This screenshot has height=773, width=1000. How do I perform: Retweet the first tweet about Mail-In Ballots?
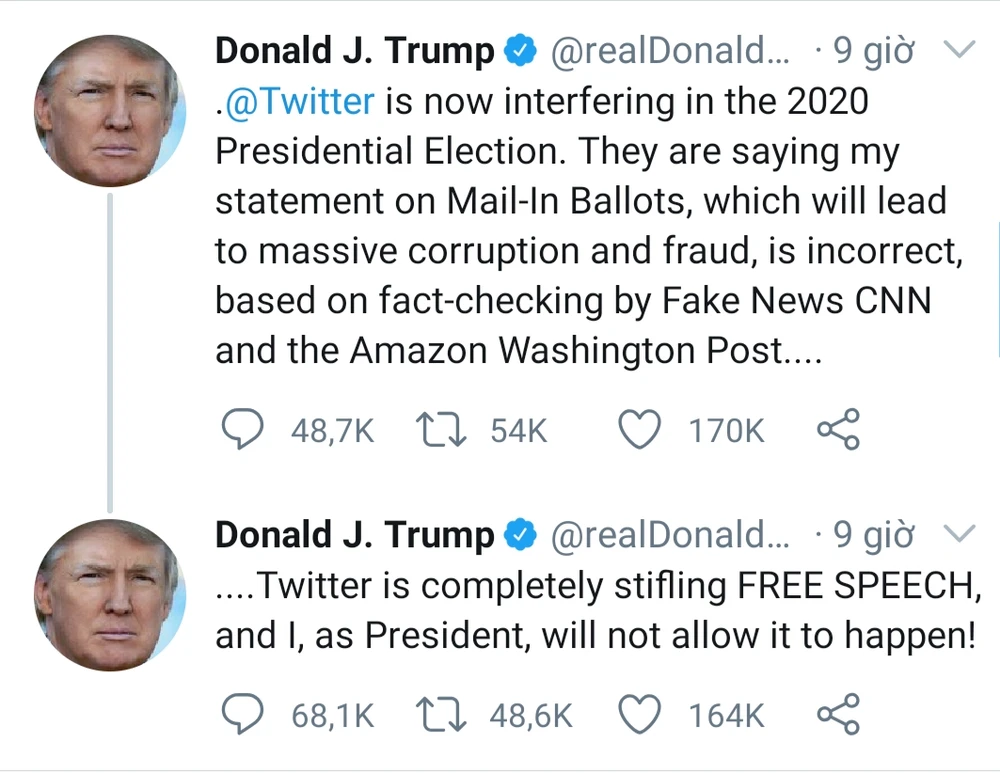pyautogui.click(x=442, y=431)
